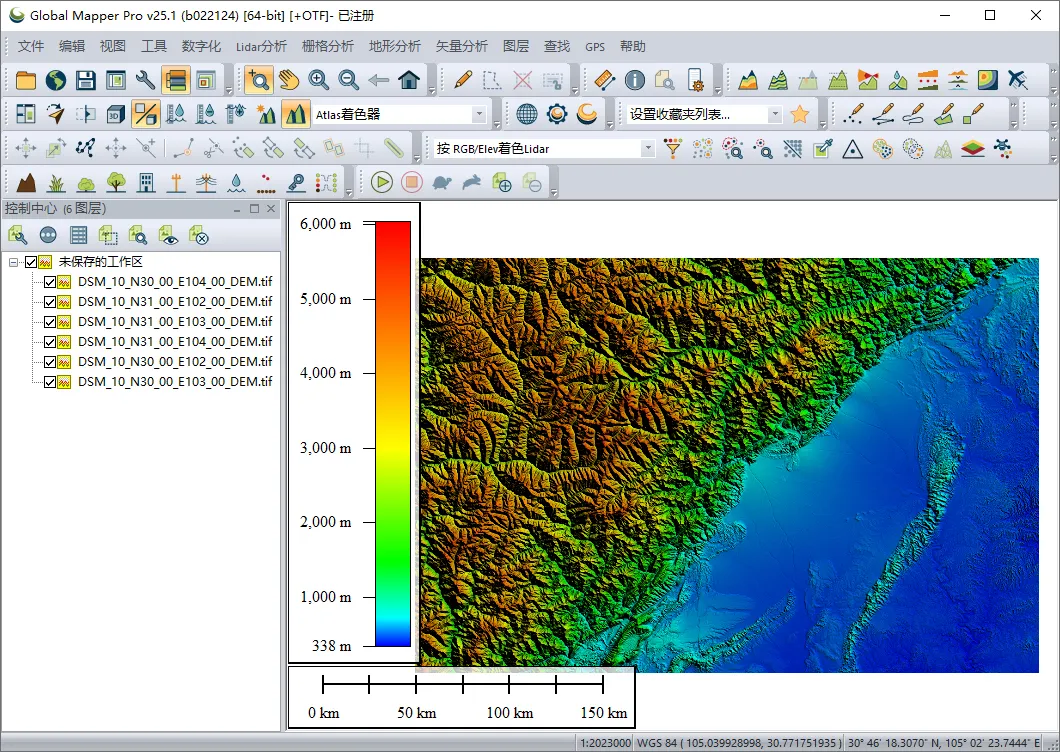Click the Lidar filter funnel icon
The width and height of the screenshot is (1060, 752).
(673, 149)
